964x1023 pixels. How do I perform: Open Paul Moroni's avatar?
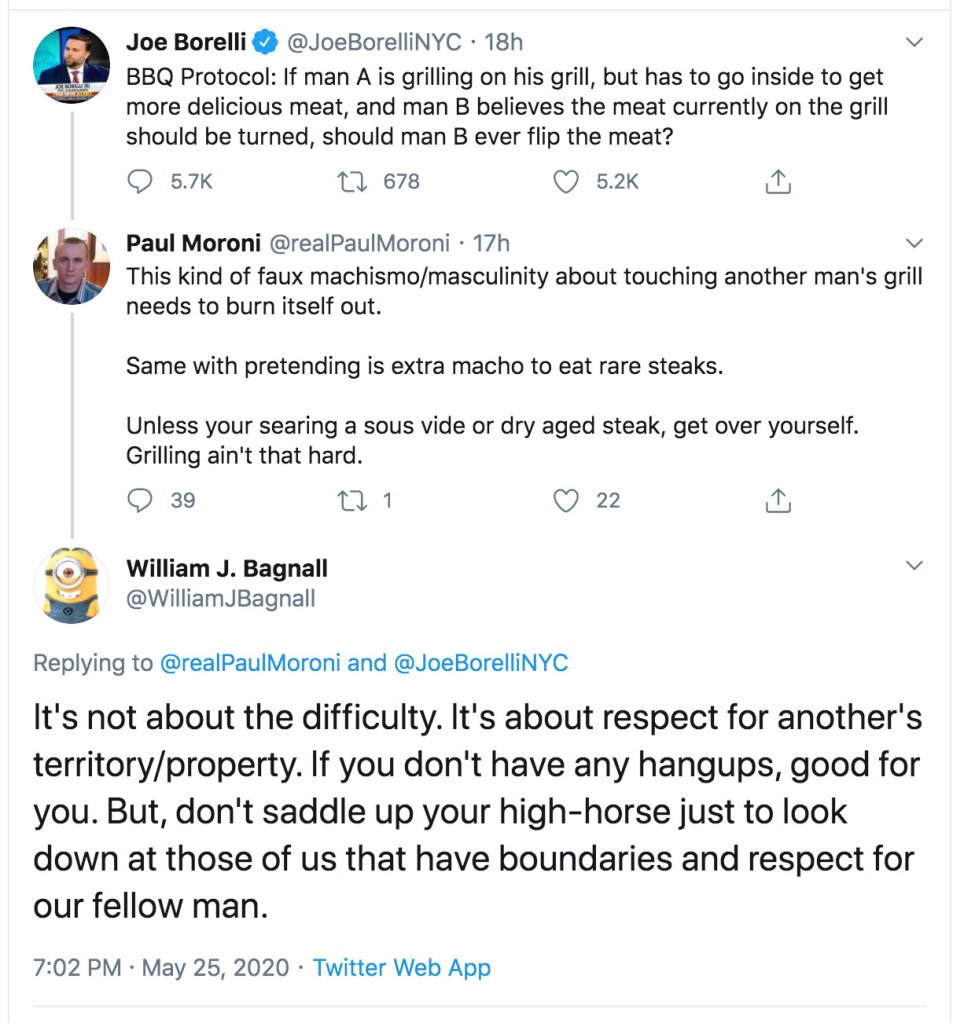click(71, 265)
